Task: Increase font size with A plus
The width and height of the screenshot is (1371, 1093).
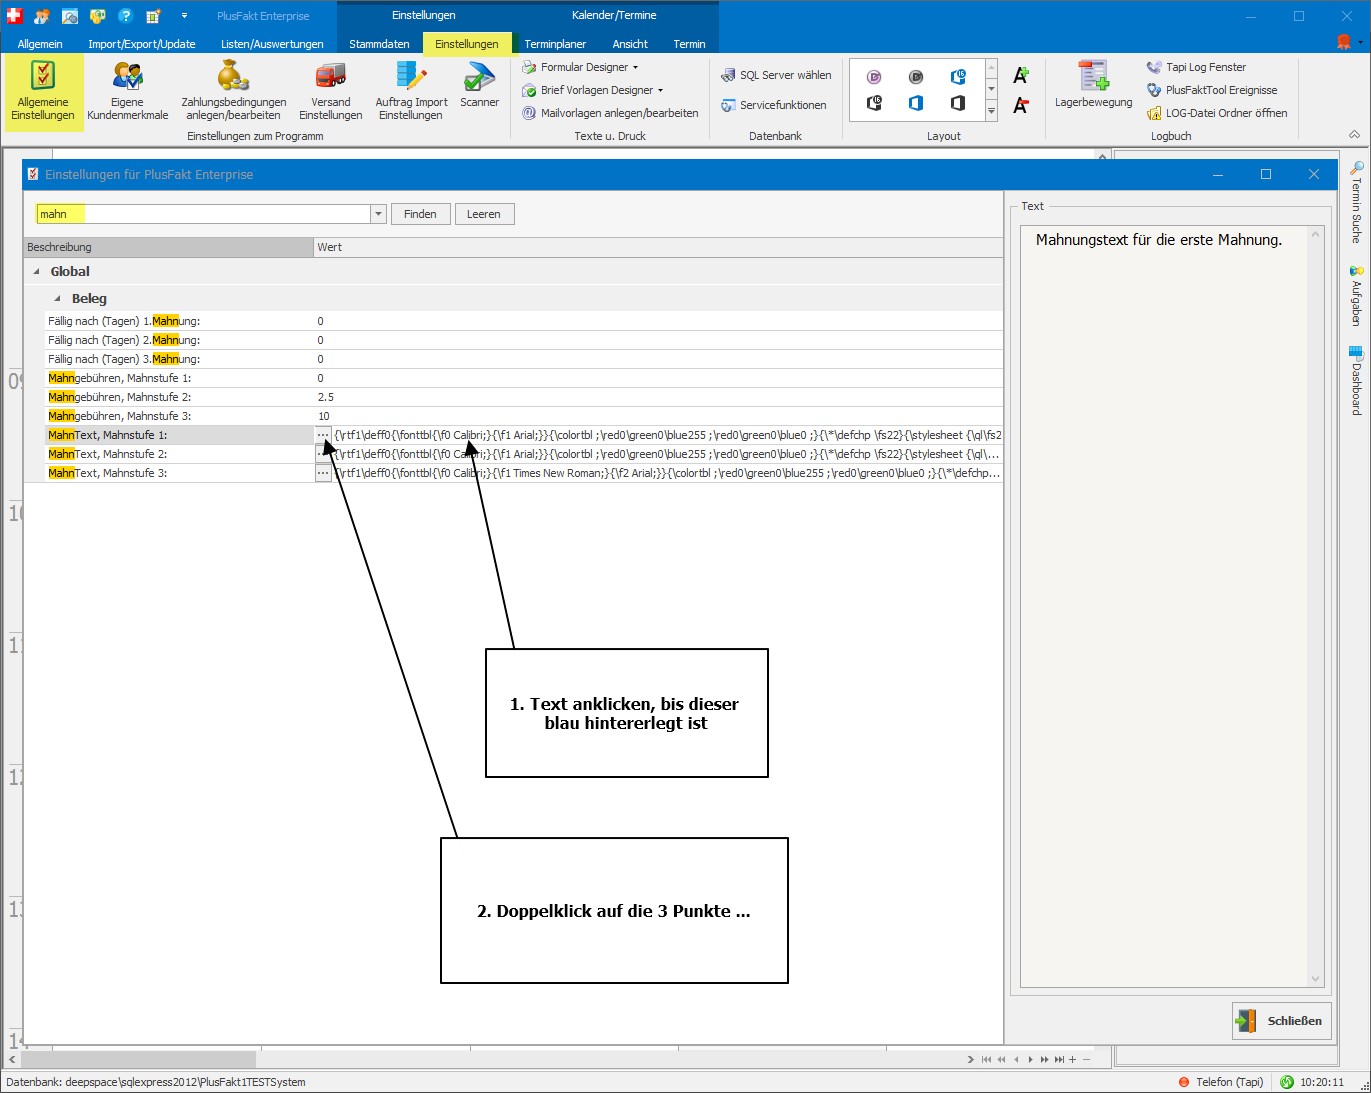Action: click(x=1021, y=75)
